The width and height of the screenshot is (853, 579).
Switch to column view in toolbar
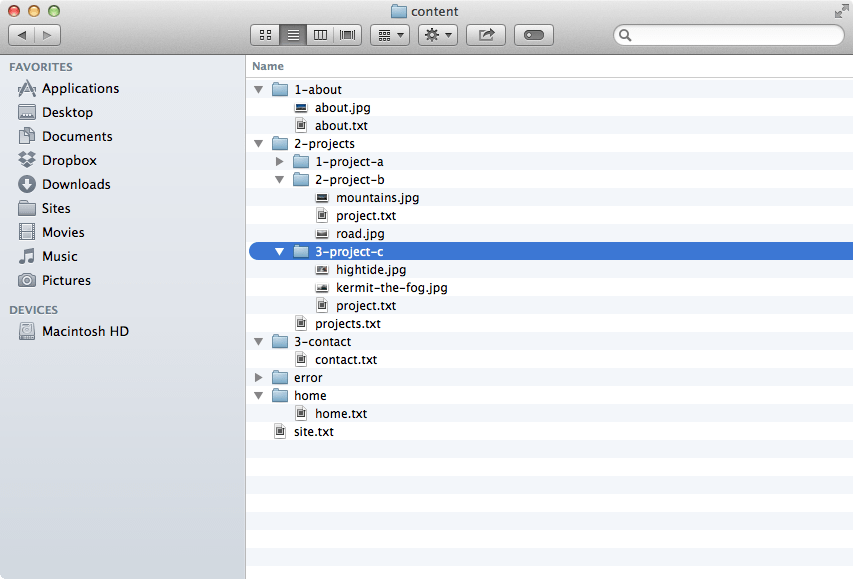tap(320, 35)
